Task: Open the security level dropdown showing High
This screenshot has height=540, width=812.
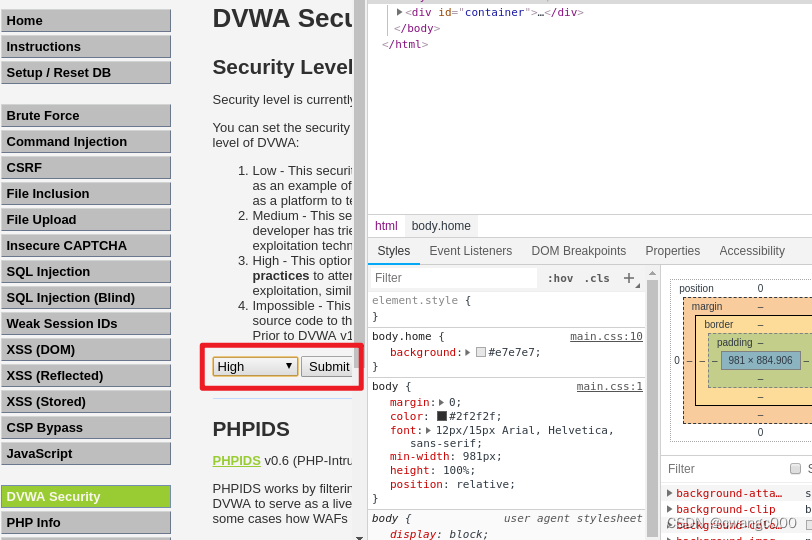Action: 255,367
